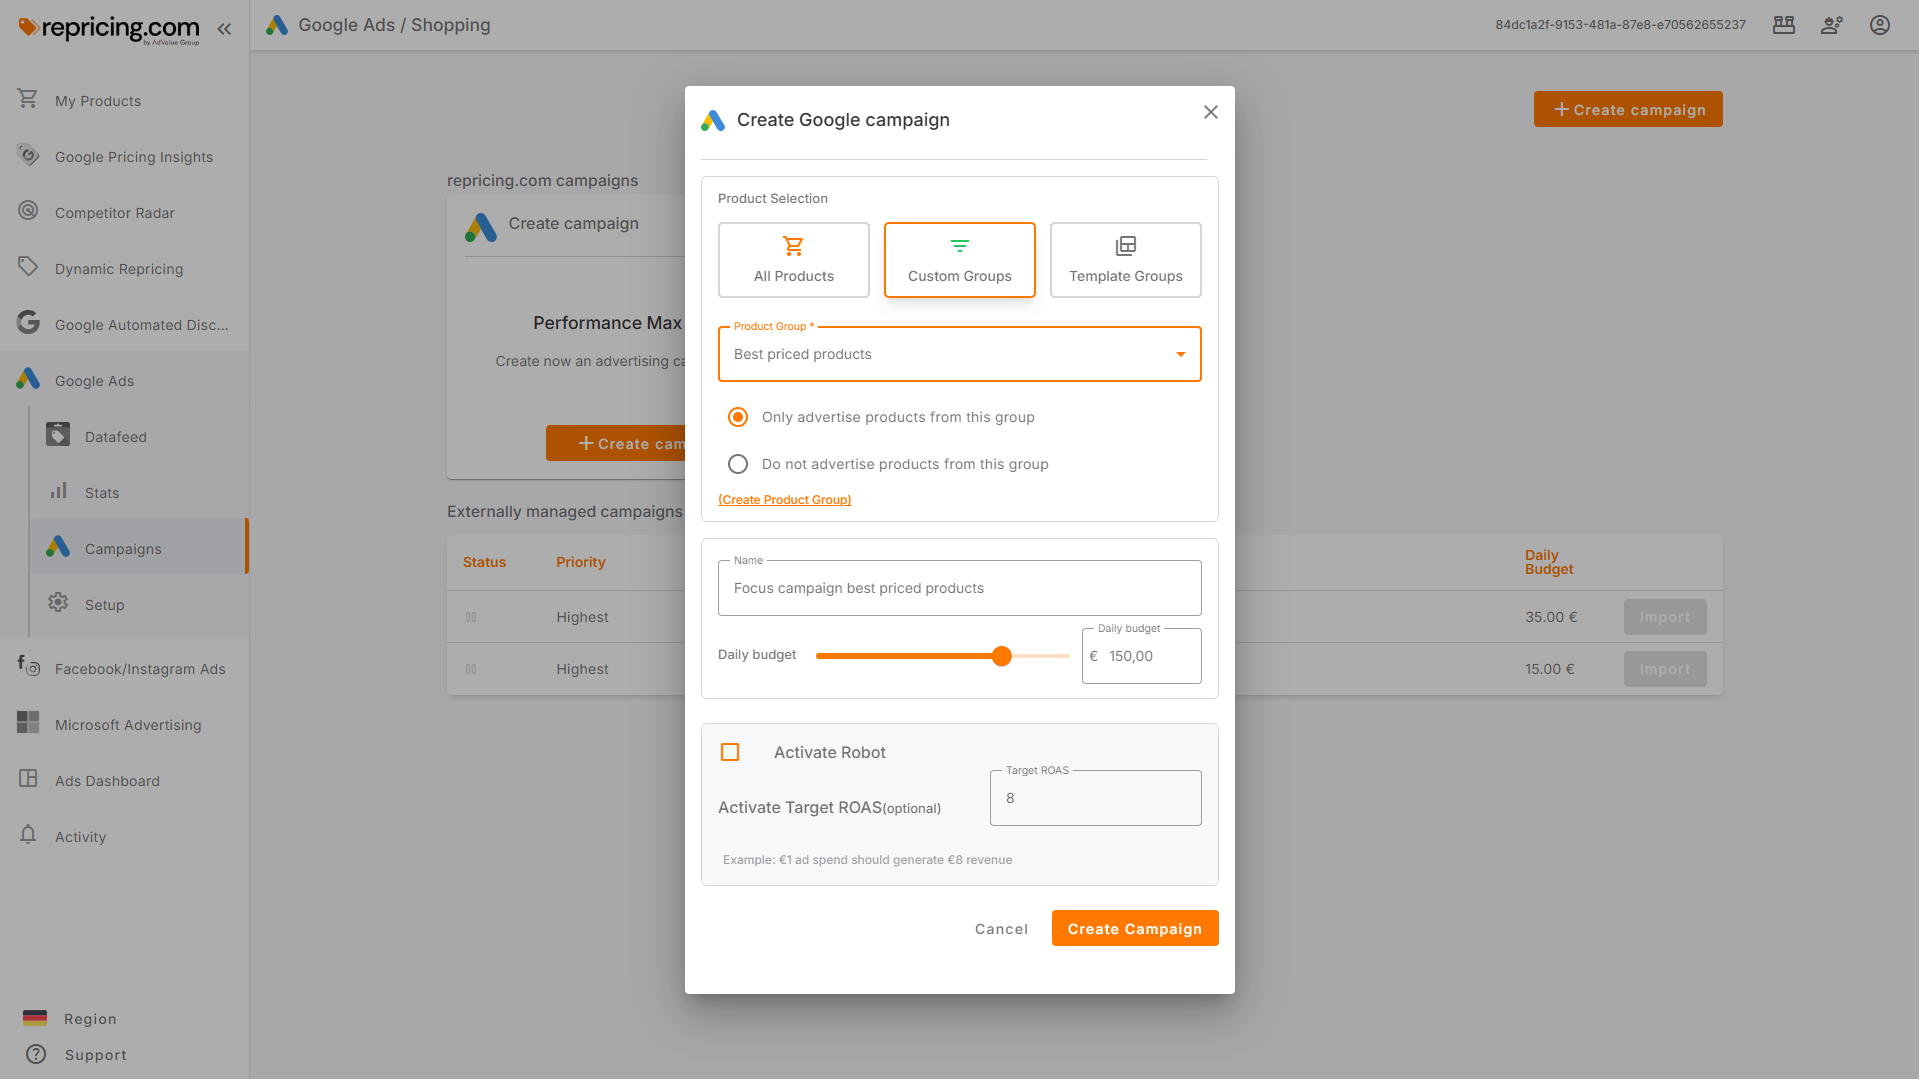Open Microsoft Advertising windows icon
This screenshot has height=1080, width=1920.
tap(28, 722)
